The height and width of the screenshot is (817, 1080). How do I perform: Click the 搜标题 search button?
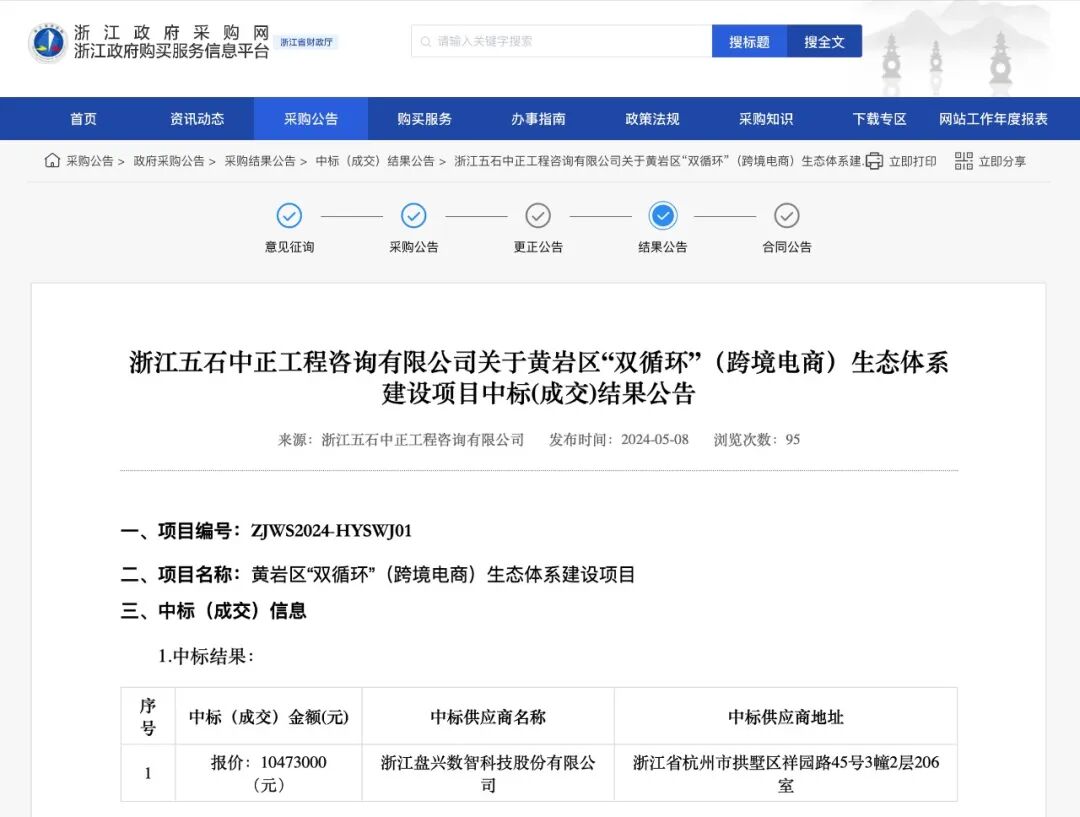[749, 41]
